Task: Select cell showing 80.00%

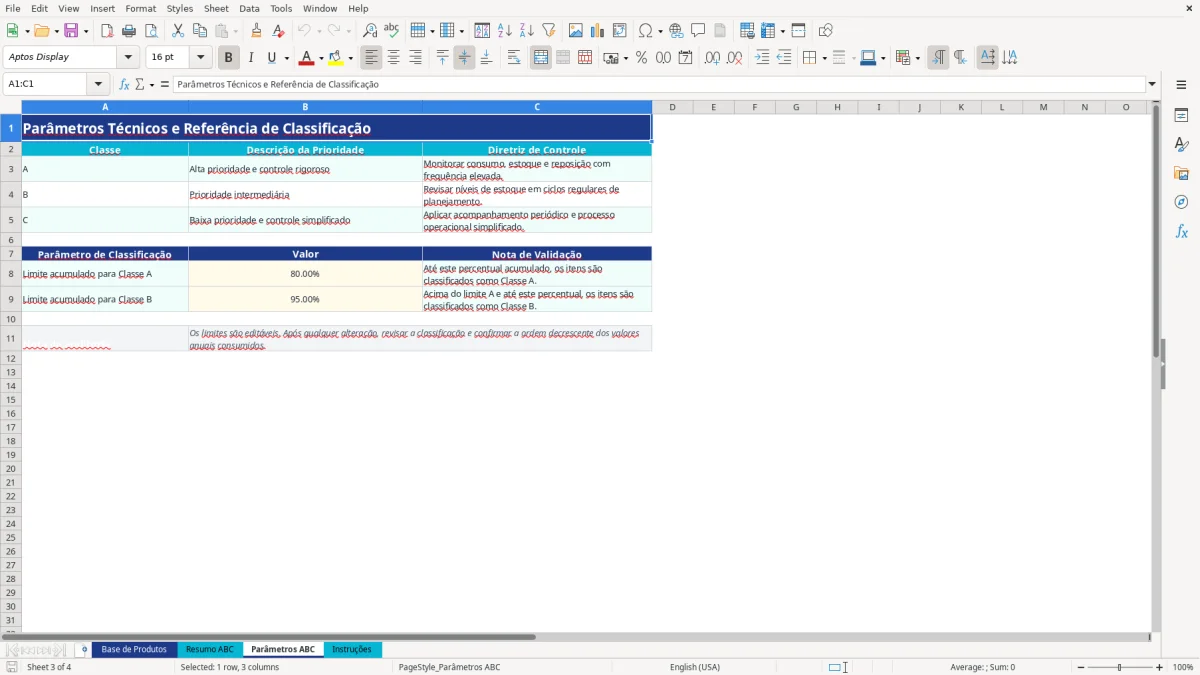Action: [x=305, y=274]
